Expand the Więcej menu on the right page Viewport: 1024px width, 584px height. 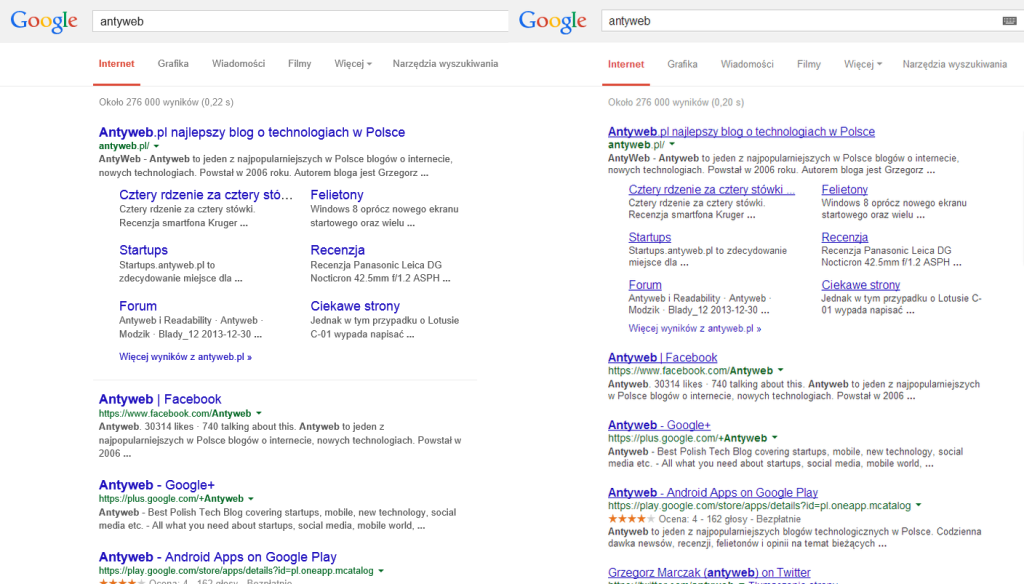point(863,64)
